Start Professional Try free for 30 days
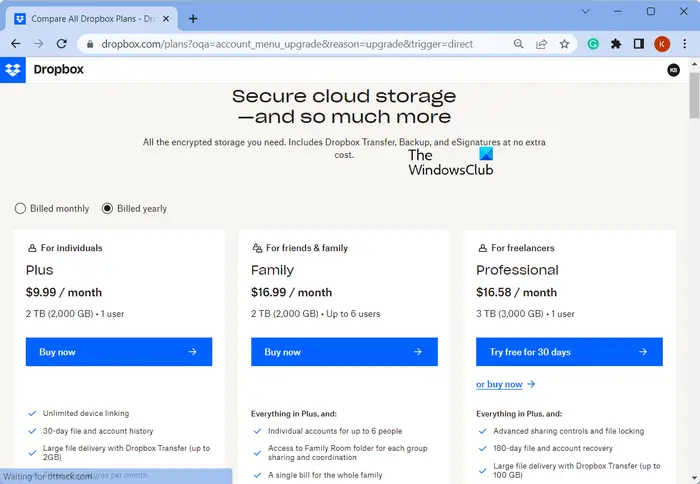700x484 pixels. coord(569,352)
